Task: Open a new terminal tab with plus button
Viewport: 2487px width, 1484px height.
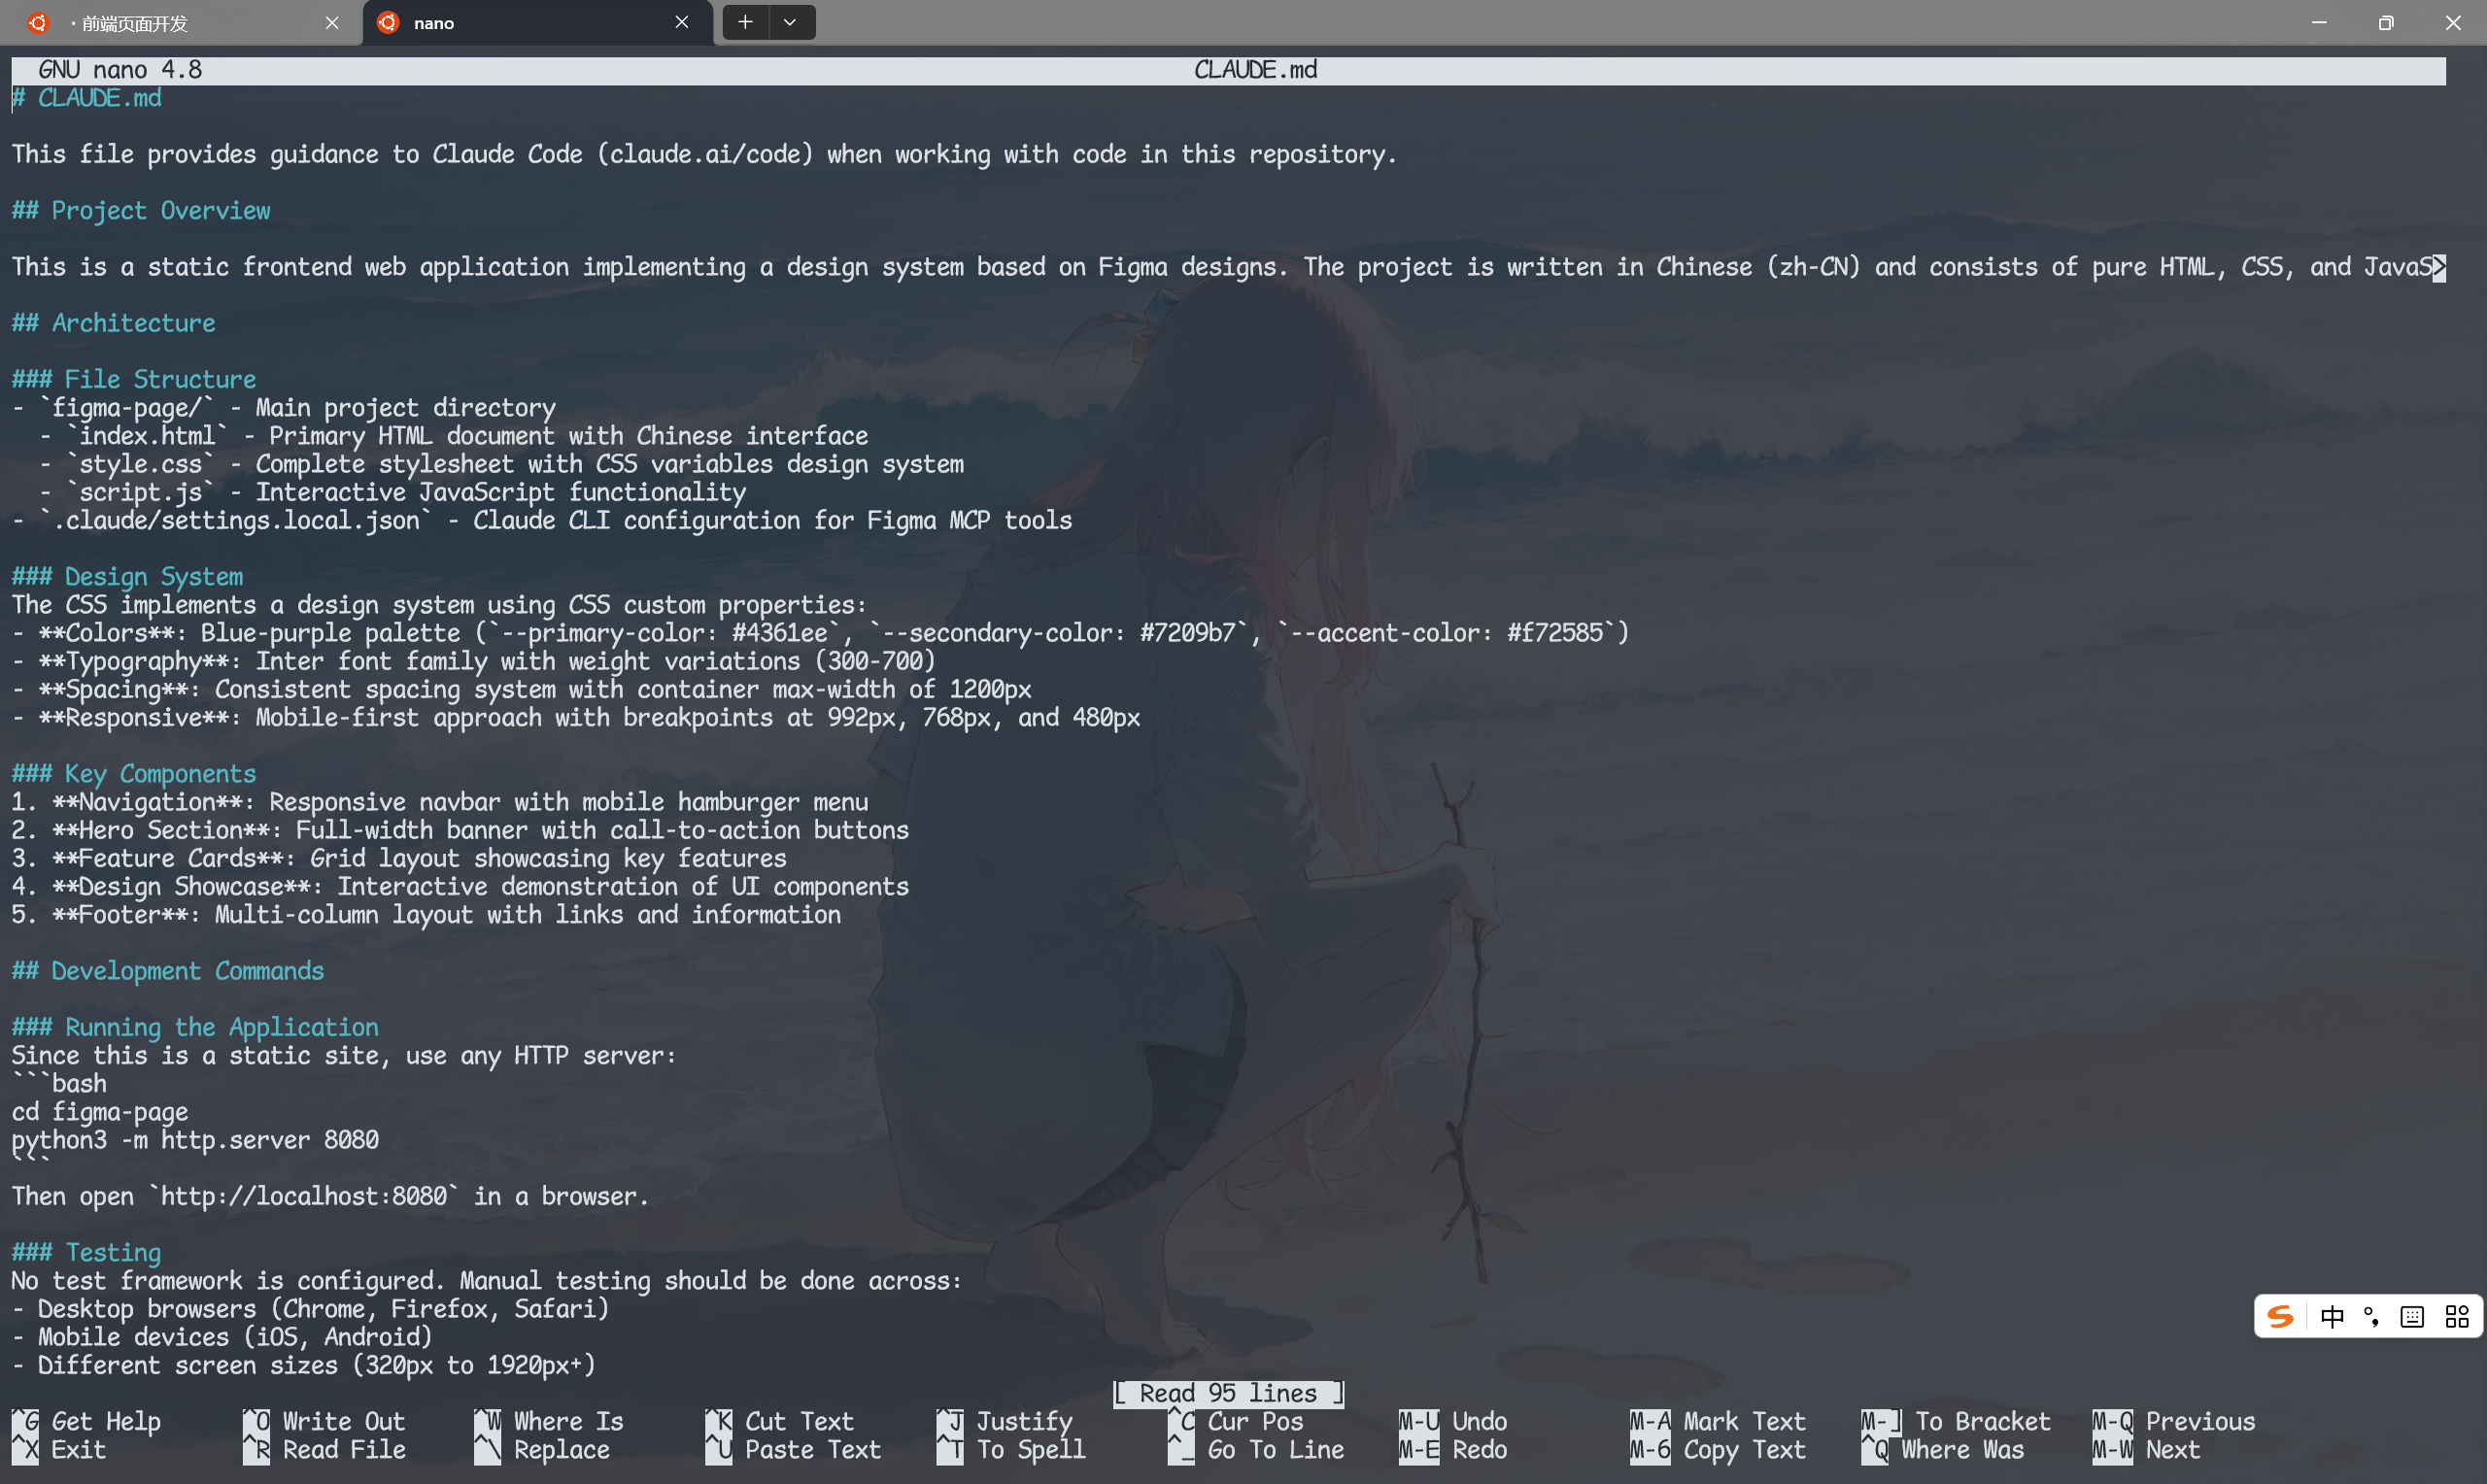Action: pyautogui.click(x=745, y=22)
